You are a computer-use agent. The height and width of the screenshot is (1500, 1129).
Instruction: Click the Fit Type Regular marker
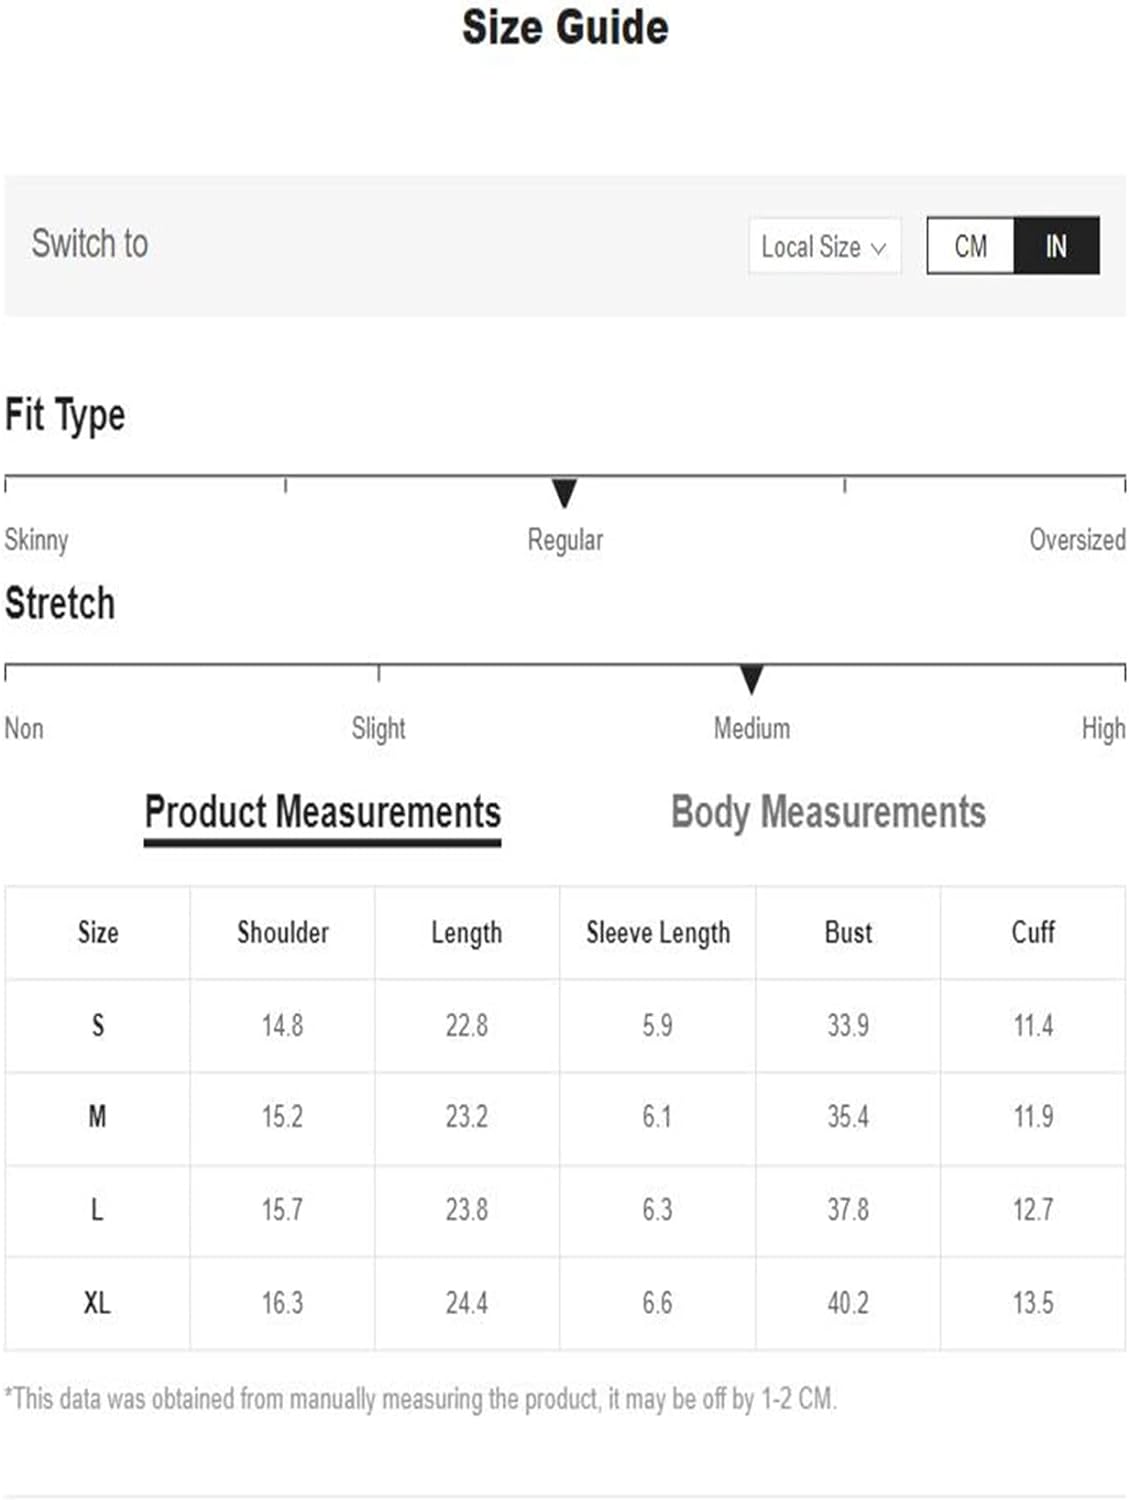click(564, 493)
